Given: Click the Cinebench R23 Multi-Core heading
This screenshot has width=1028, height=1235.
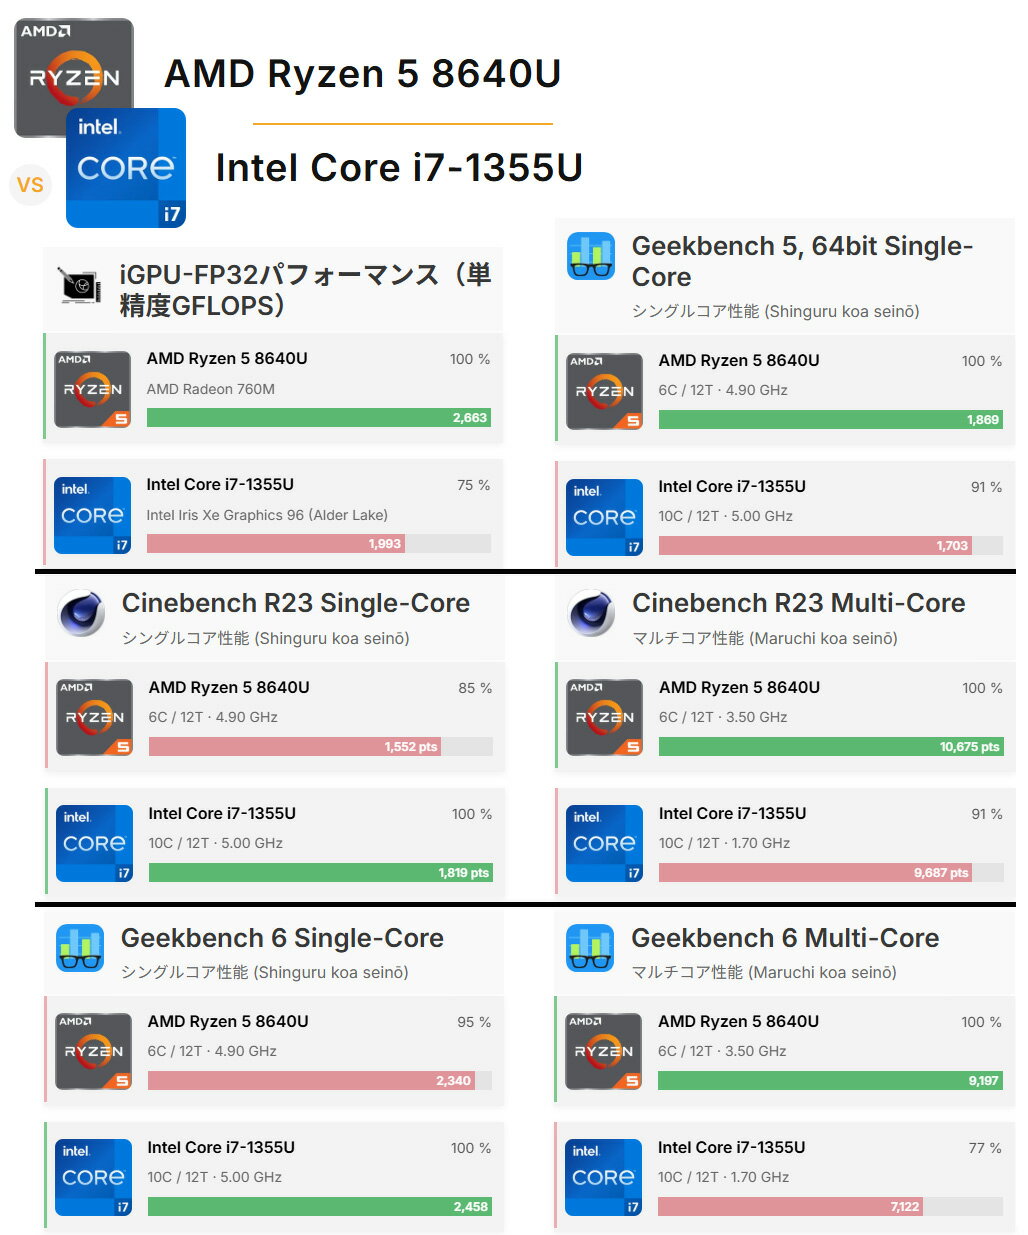Looking at the screenshot, I should (798, 603).
